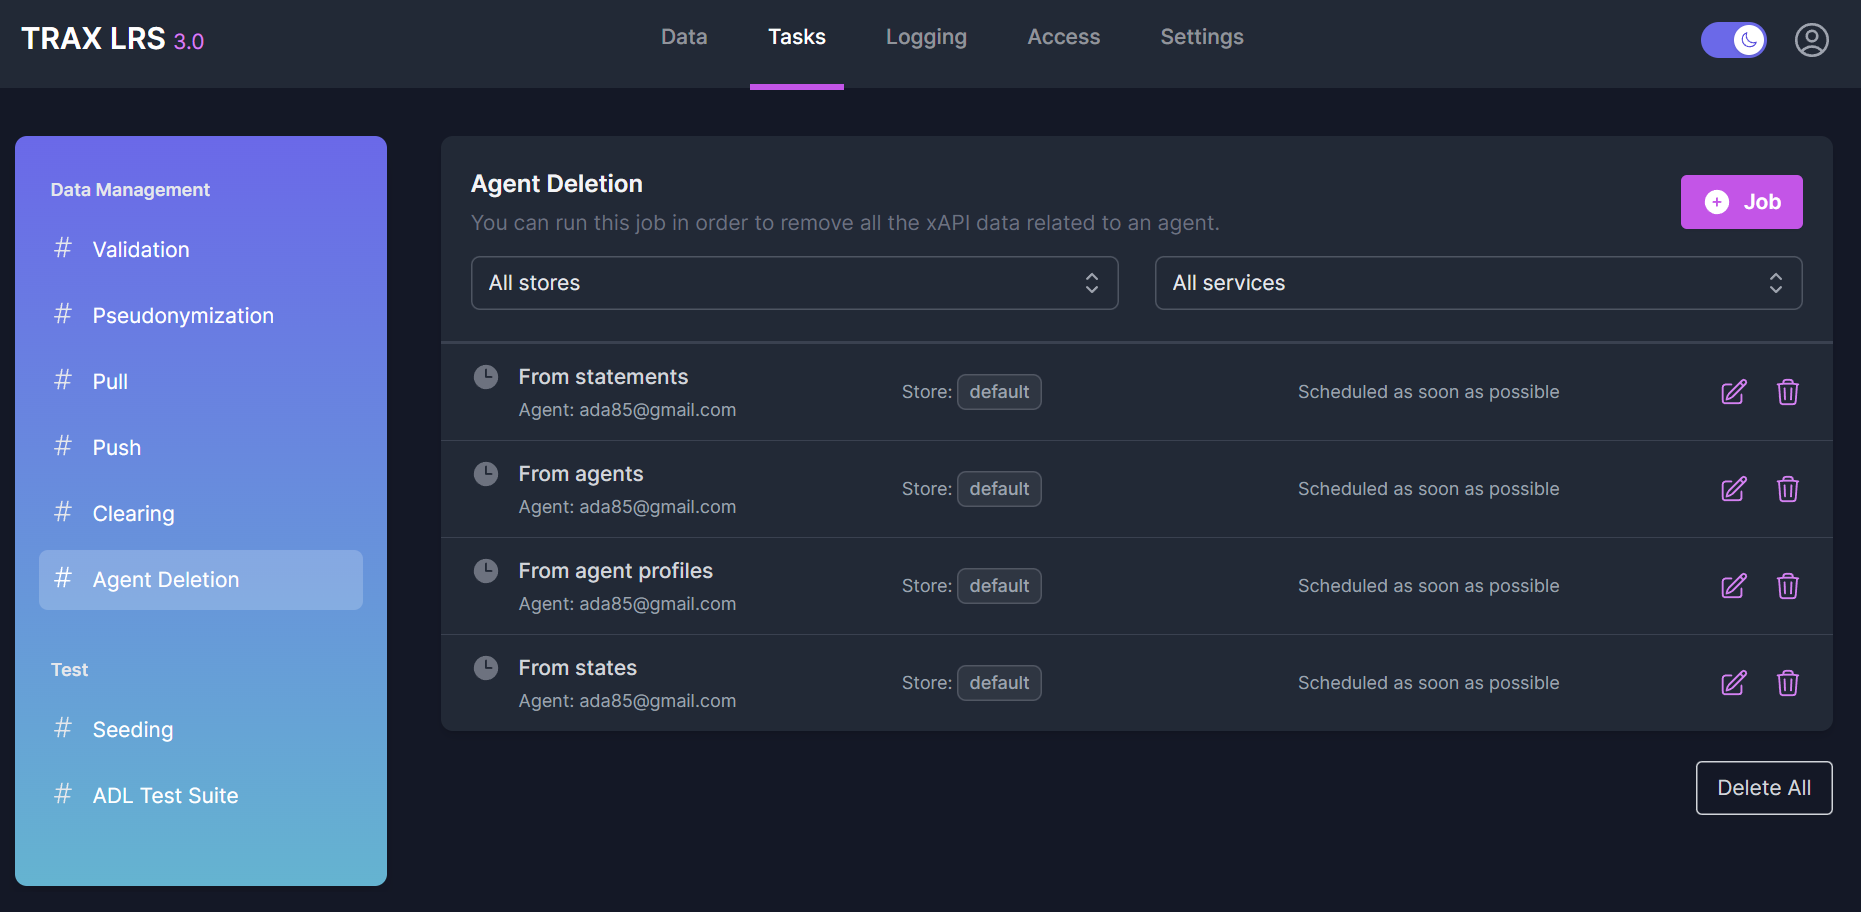The height and width of the screenshot is (912, 1861).
Task: Navigate to ADL Test Suite
Action: pyautogui.click(x=165, y=796)
